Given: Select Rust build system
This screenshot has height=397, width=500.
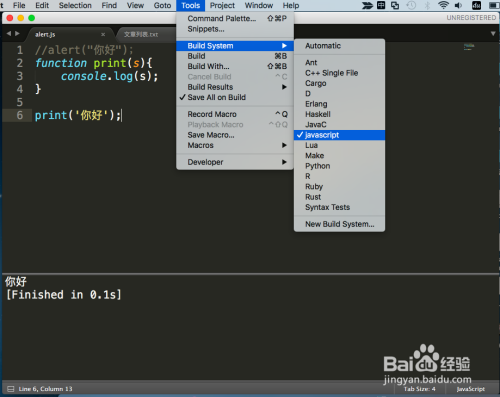Looking at the screenshot, I should pyautogui.click(x=339, y=197).
